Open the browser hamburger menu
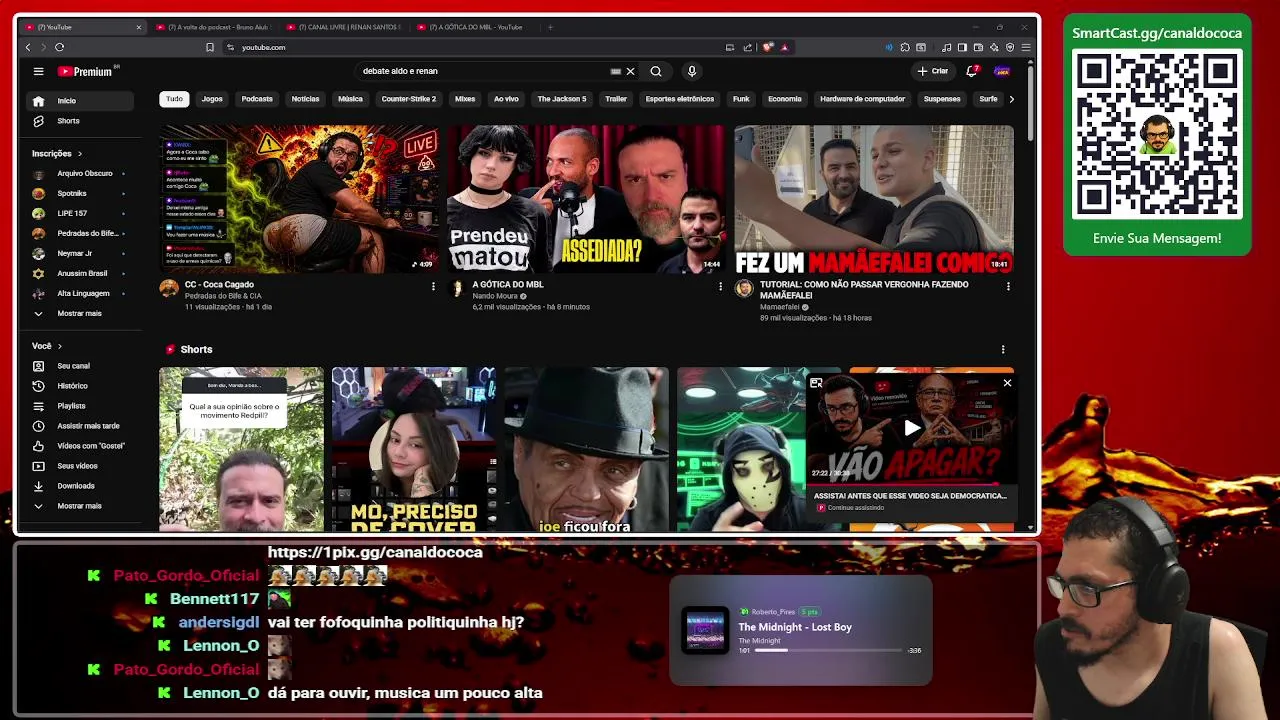The height and width of the screenshot is (720, 1280). pos(1026,47)
